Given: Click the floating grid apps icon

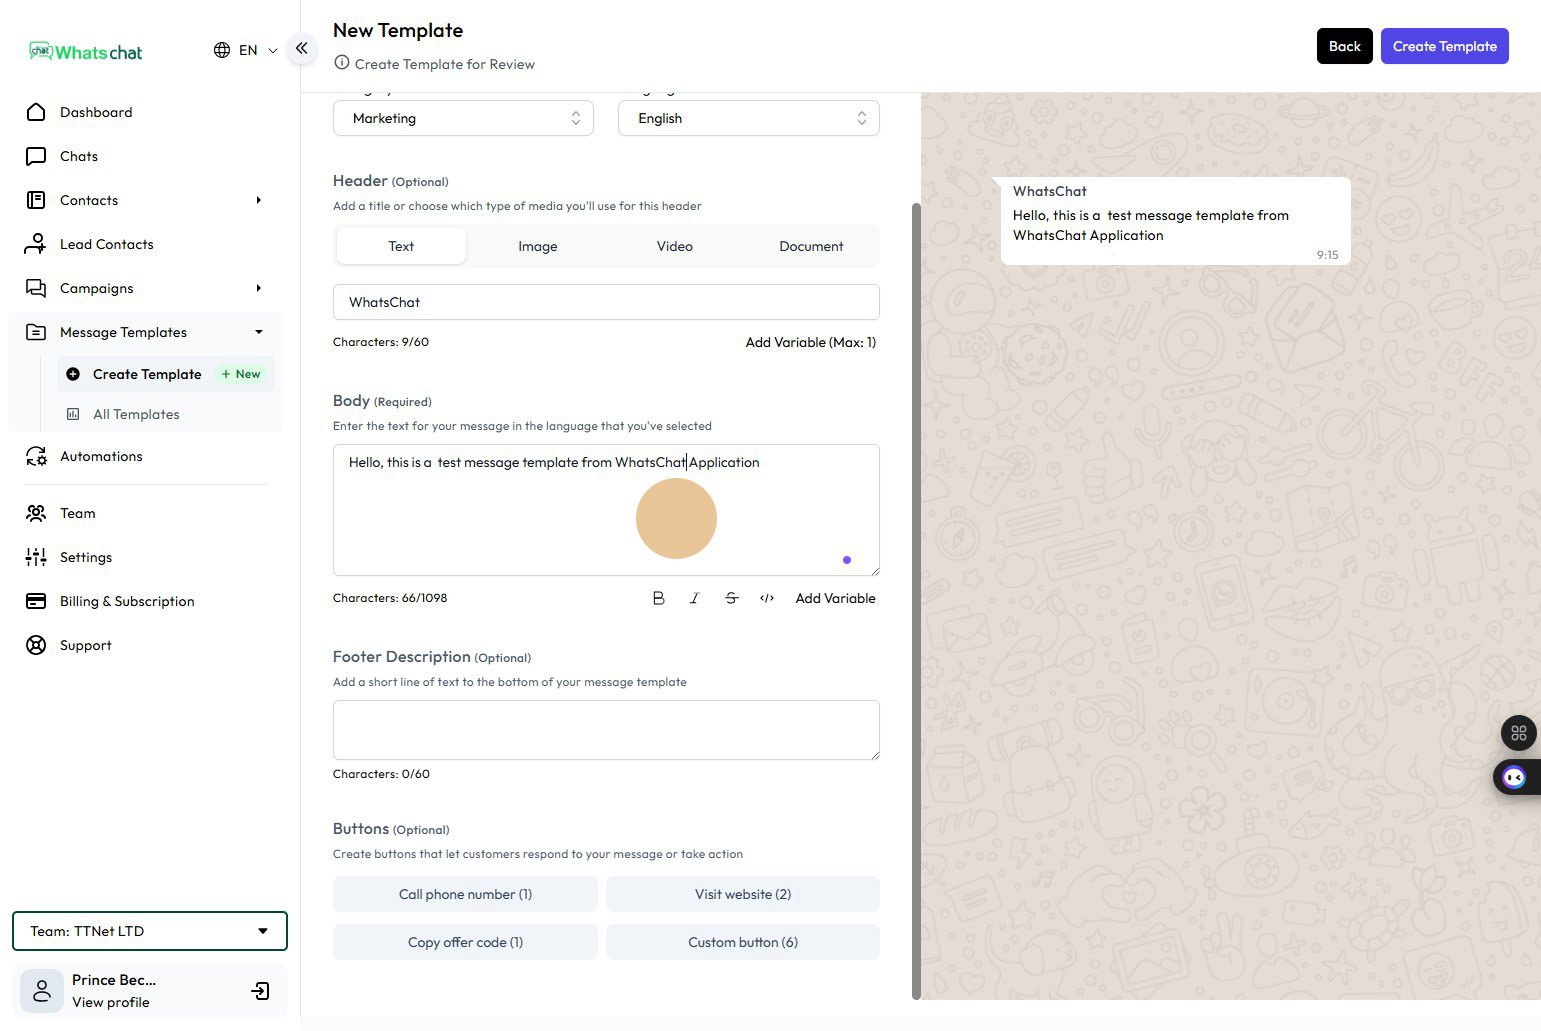Looking at the screenshot, I should point(1518,733).
